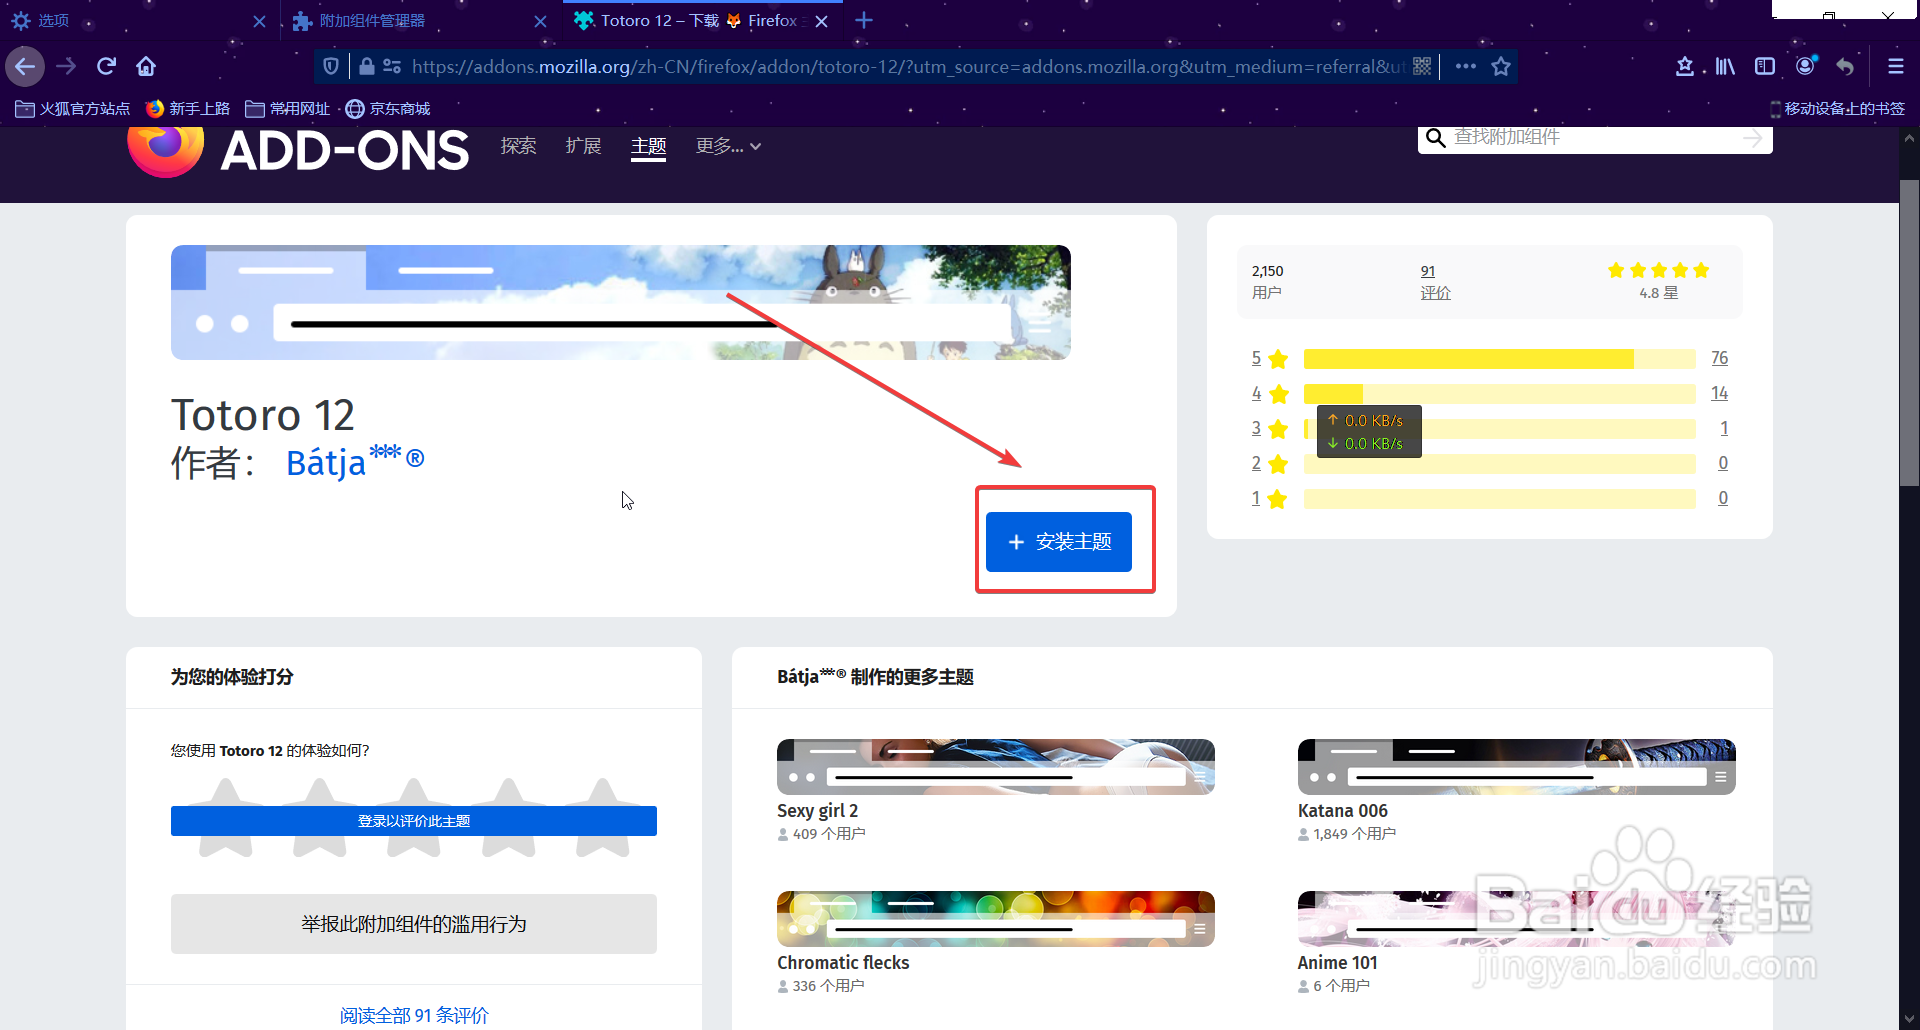Image resolution: width=1920 pixels, height=1030 pixels.
Task: Click the 5-star rating bar
Action: tap(1500, 359)
